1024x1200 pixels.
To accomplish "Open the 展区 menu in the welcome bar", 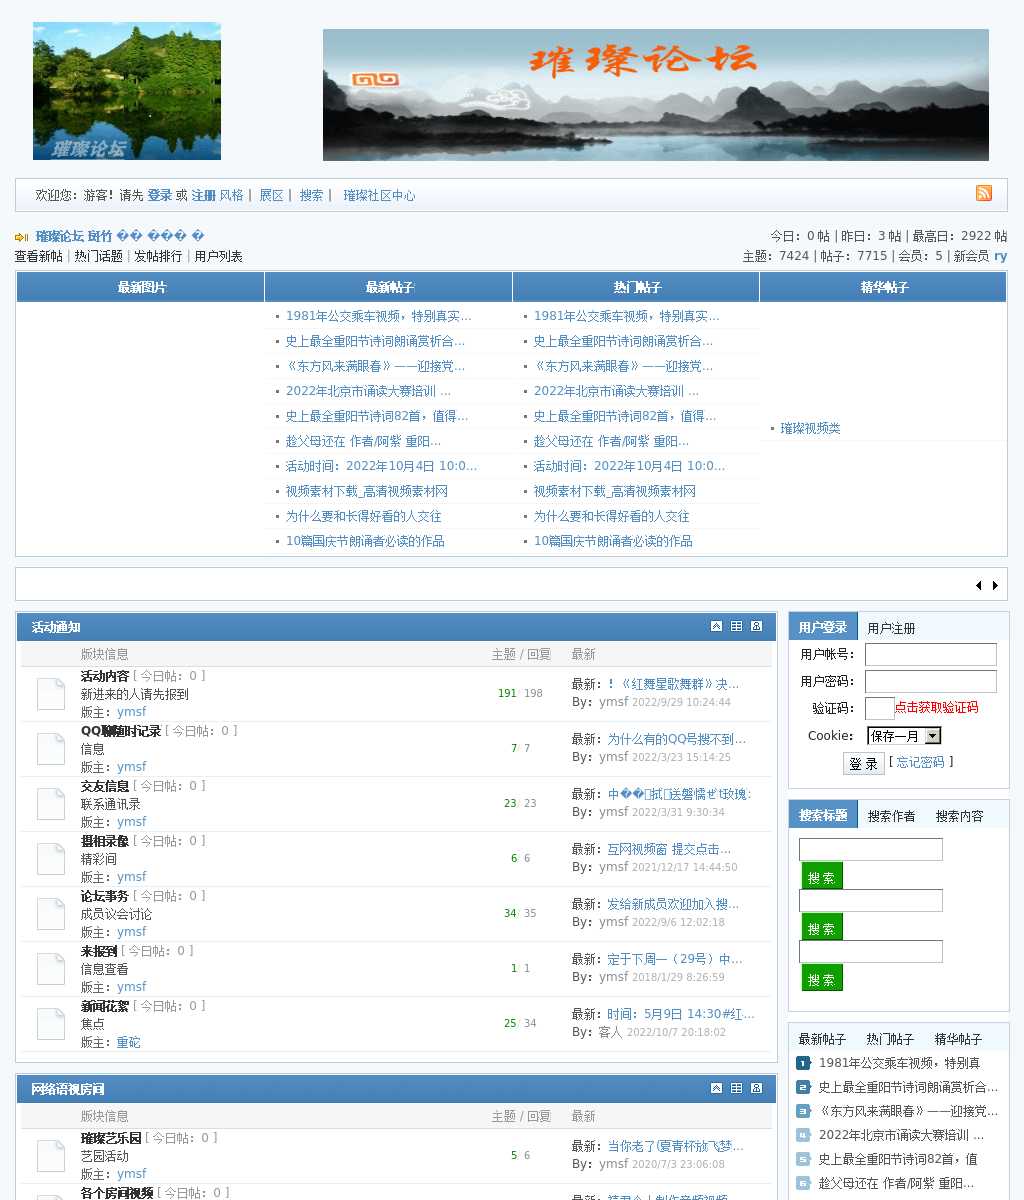I will 271,195.
